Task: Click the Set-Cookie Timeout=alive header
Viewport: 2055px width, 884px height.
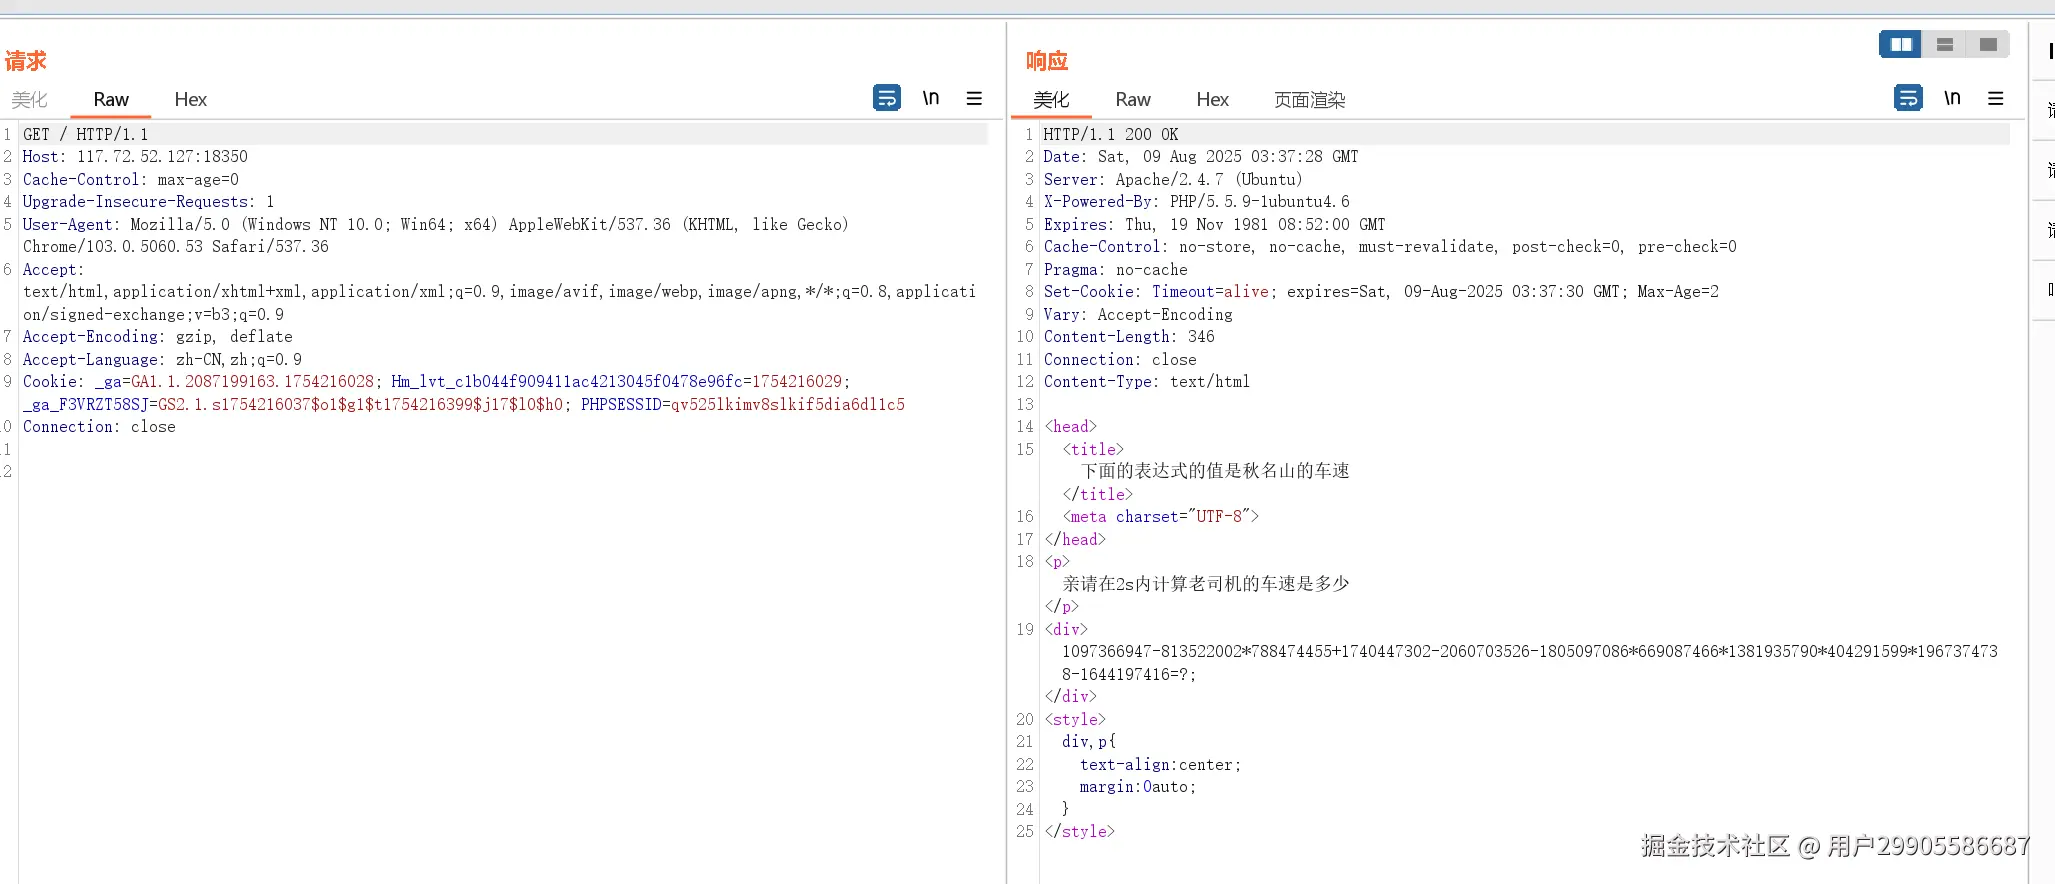Action: [x=1381, y=291]
